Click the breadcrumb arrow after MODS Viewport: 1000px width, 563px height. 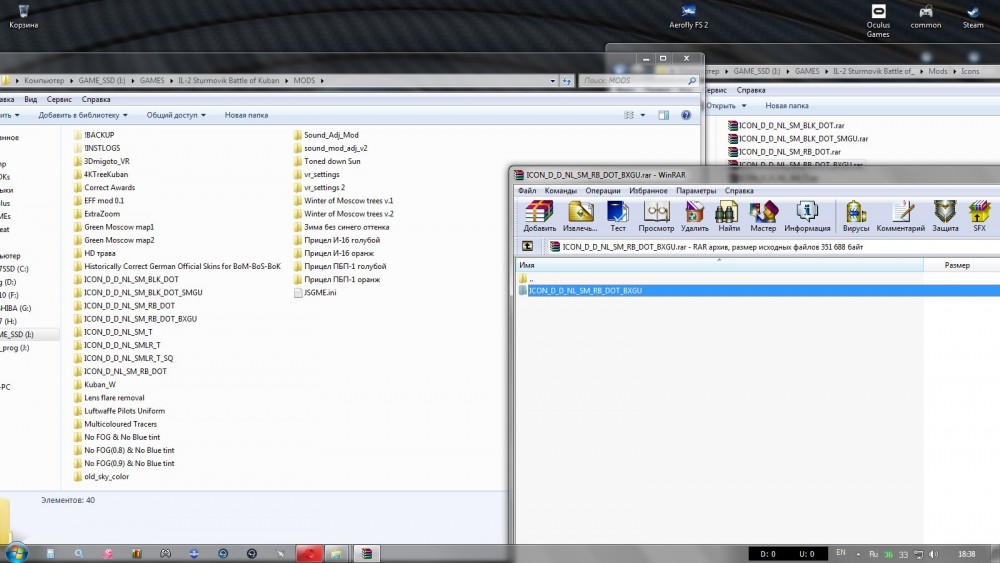coord(322,81)
